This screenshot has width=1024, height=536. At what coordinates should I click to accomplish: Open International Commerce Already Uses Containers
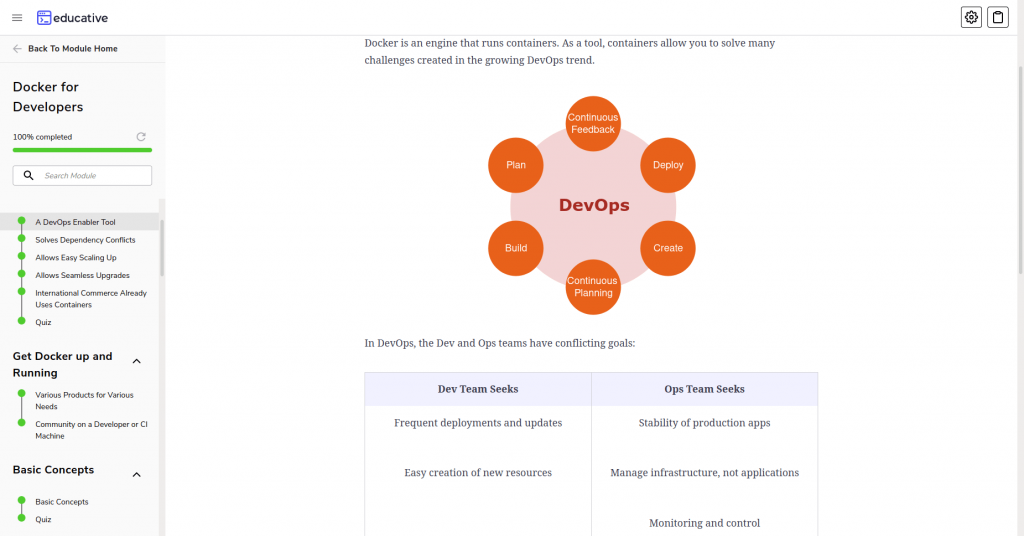click(91, 298)
